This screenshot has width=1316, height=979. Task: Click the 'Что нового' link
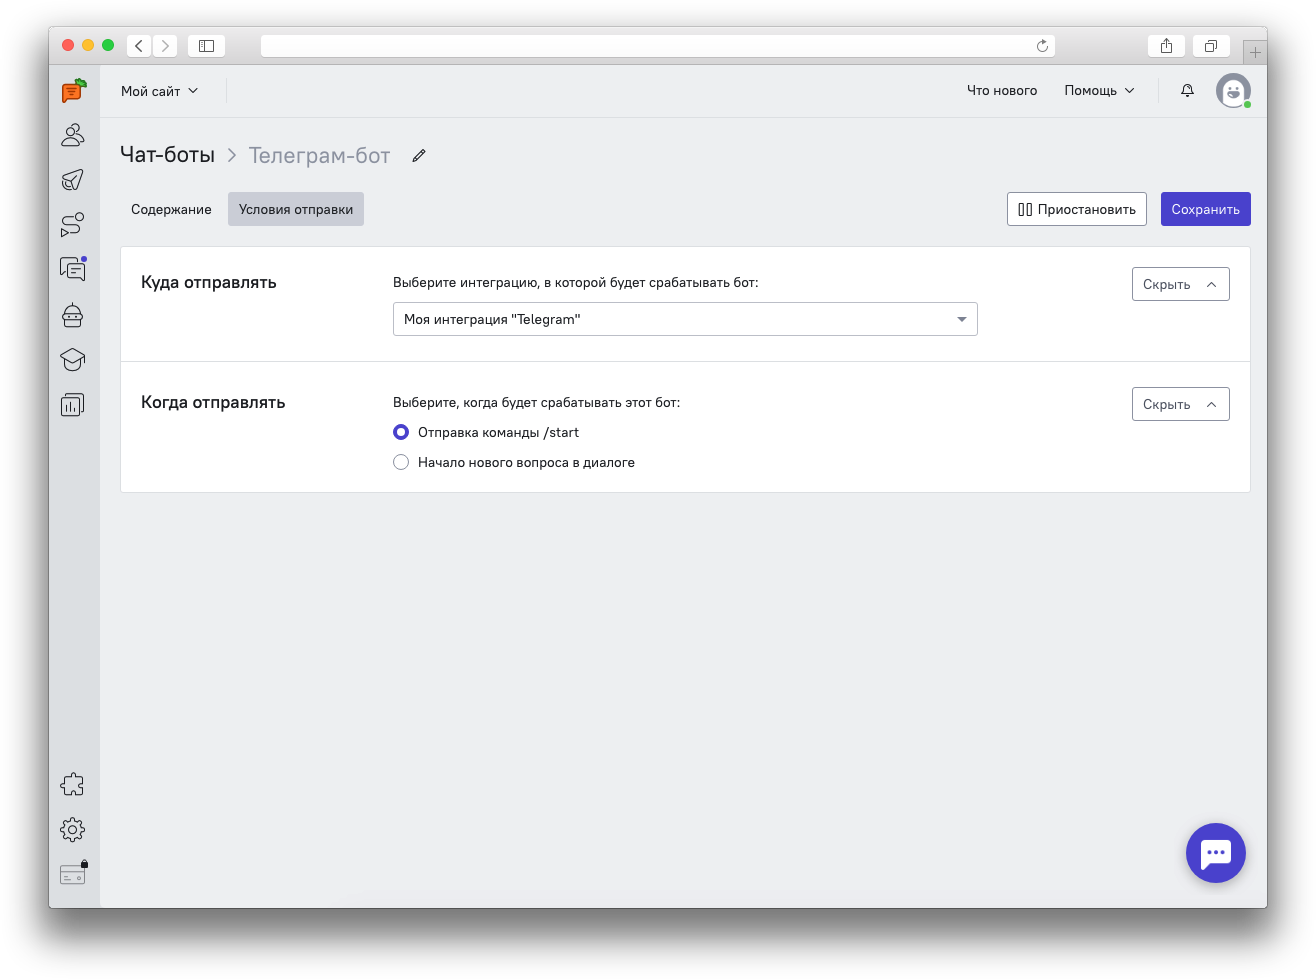(x=1002, y=91)
